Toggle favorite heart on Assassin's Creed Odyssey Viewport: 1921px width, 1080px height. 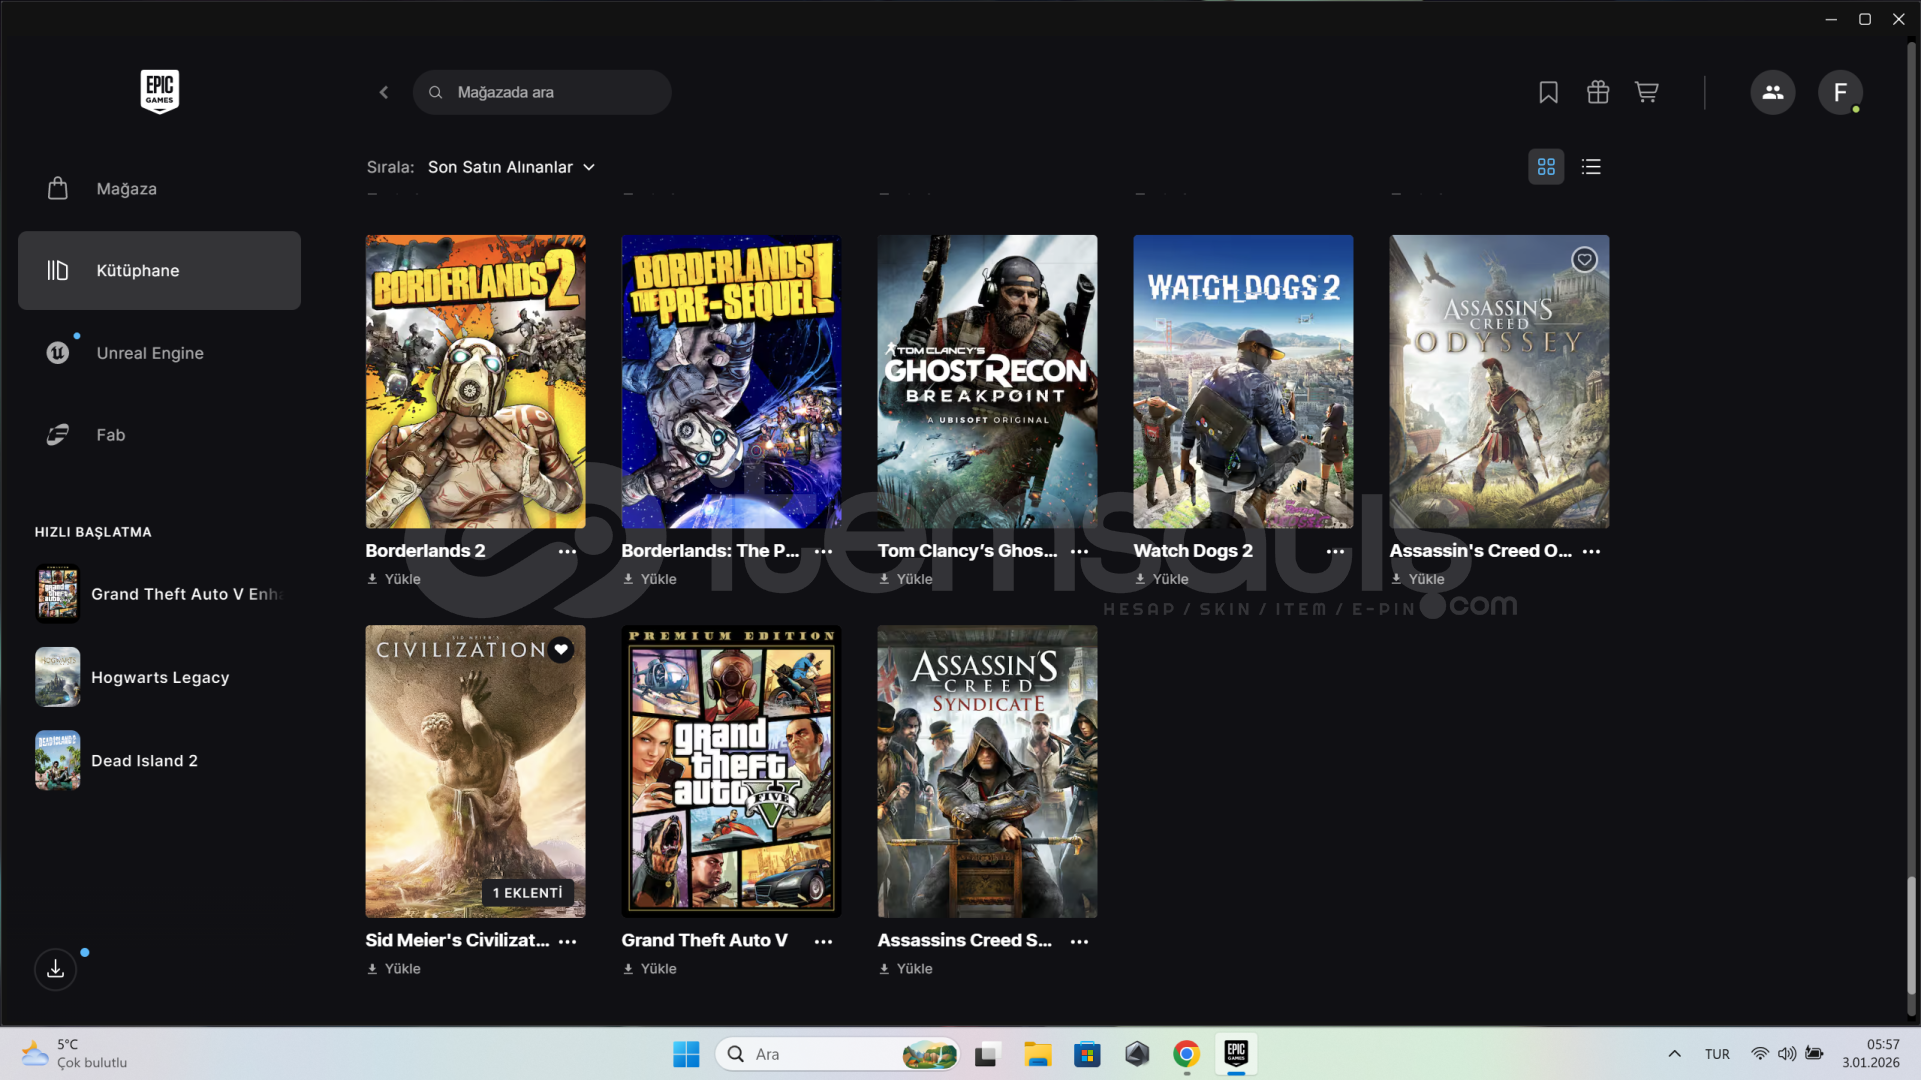pos(1583,260)
